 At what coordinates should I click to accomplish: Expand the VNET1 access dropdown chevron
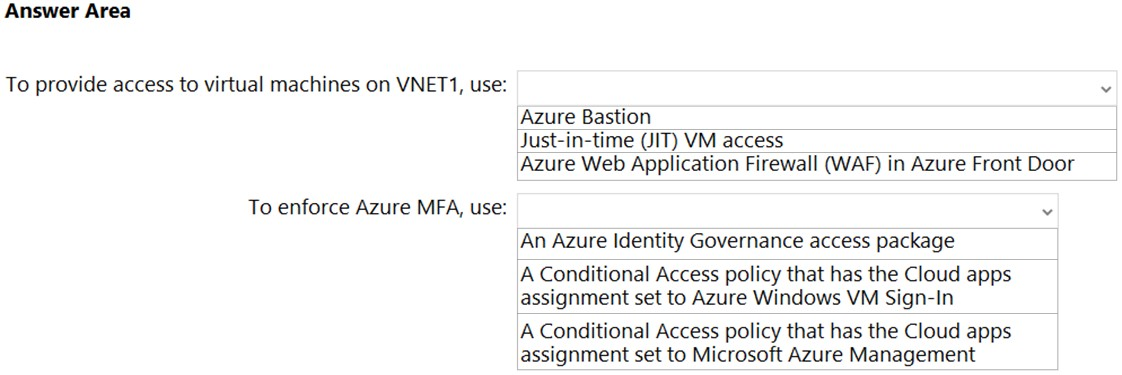click(1104, 88)
